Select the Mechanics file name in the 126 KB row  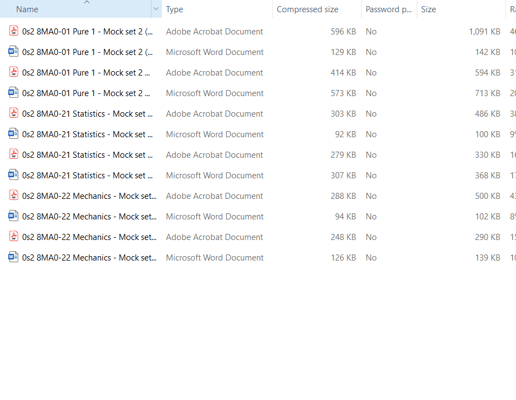pyautogui.click(x=89, y=258)
